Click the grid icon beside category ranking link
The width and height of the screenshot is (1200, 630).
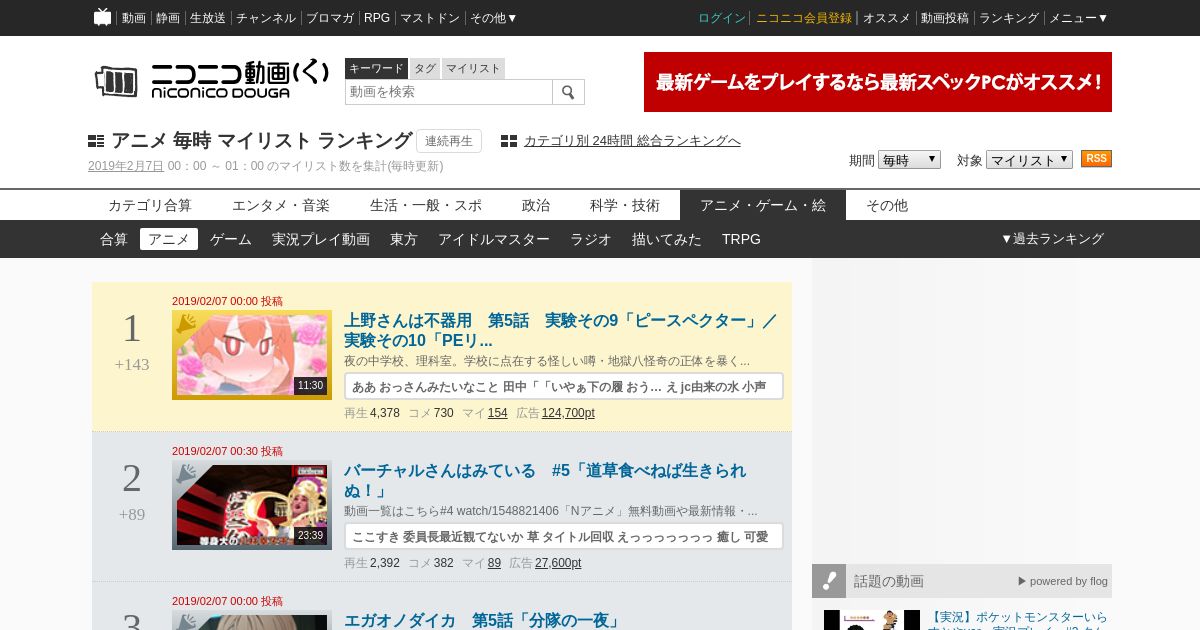[509, 141]
